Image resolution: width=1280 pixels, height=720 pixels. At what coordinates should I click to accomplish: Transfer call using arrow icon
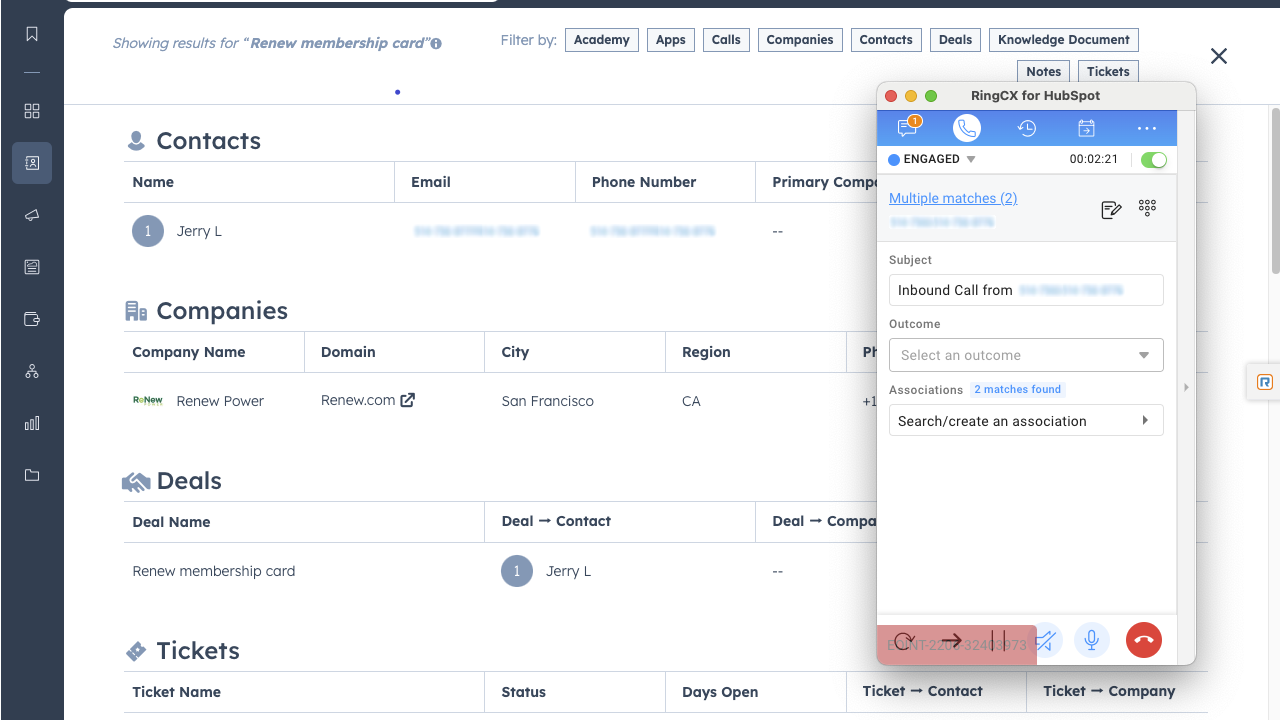[x=951, y=641]
